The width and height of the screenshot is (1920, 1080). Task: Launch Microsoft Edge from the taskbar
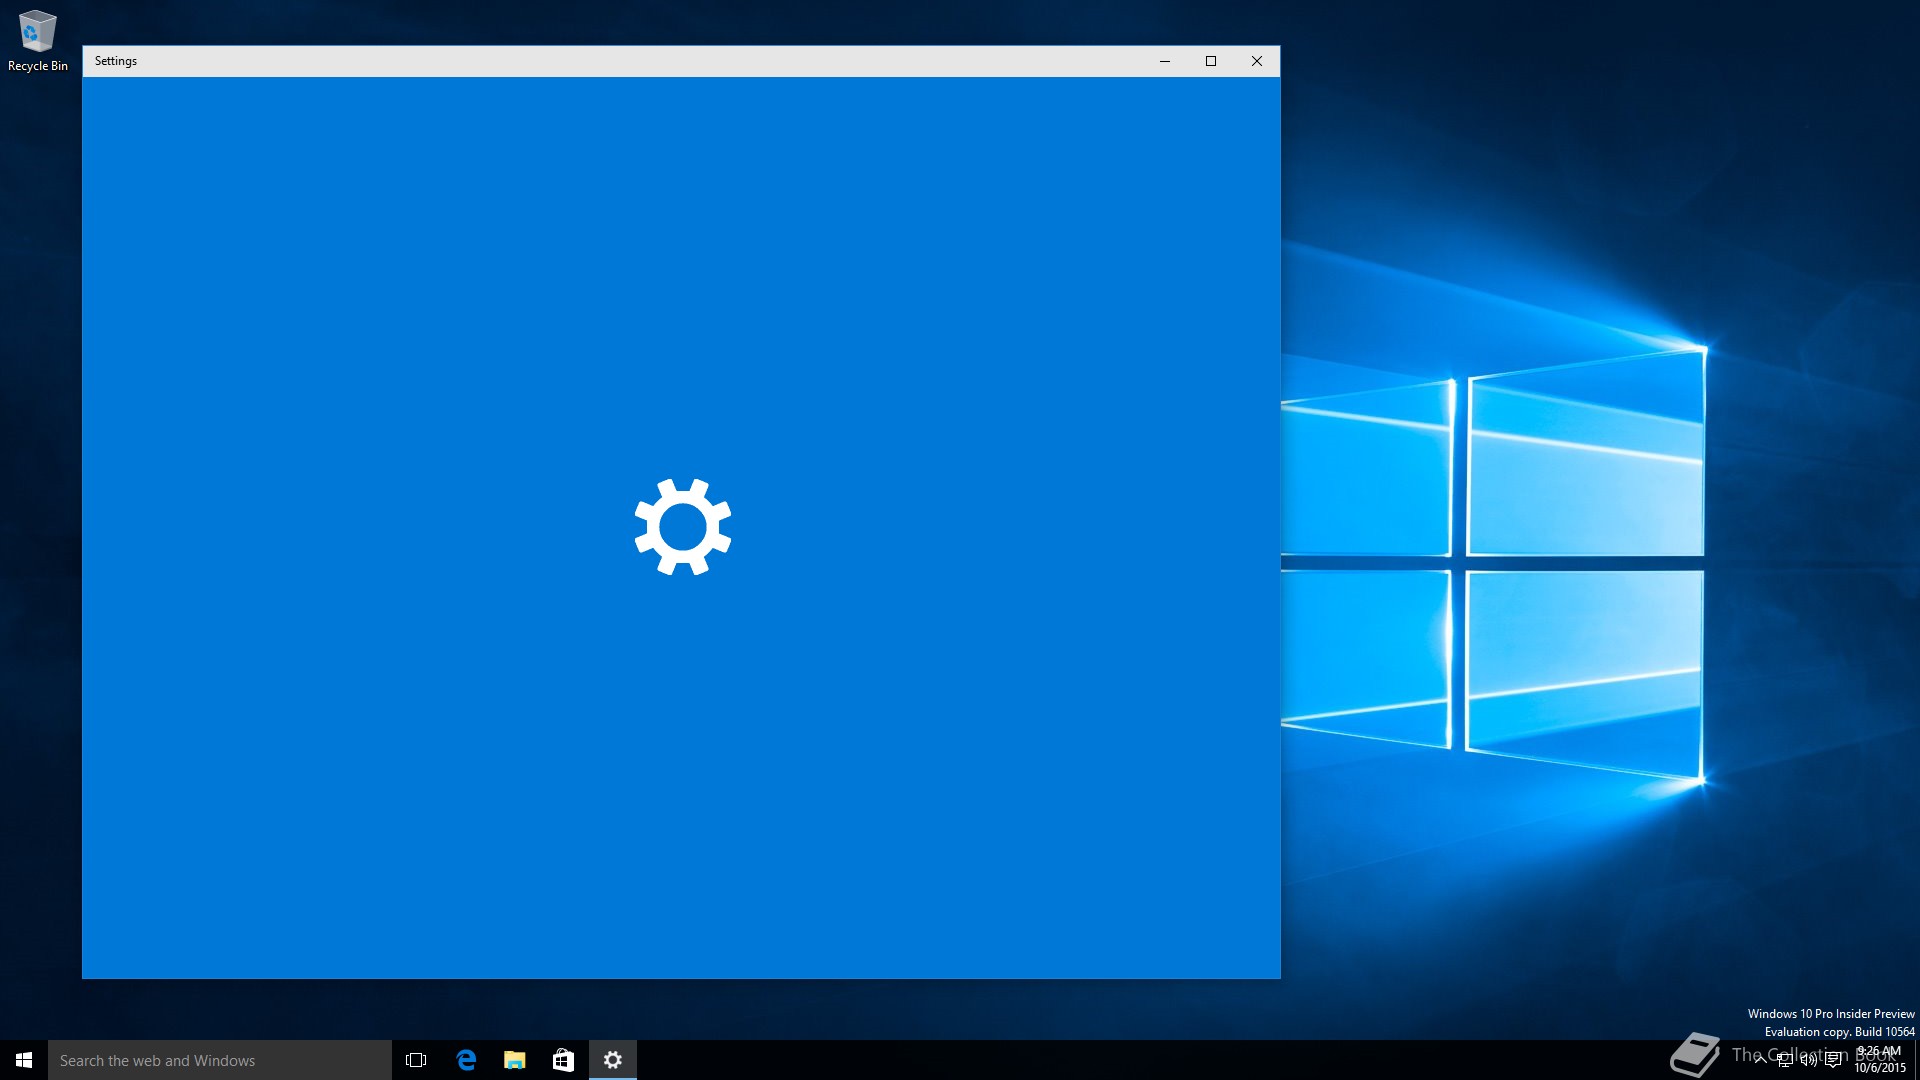(x=466, y=1060)
